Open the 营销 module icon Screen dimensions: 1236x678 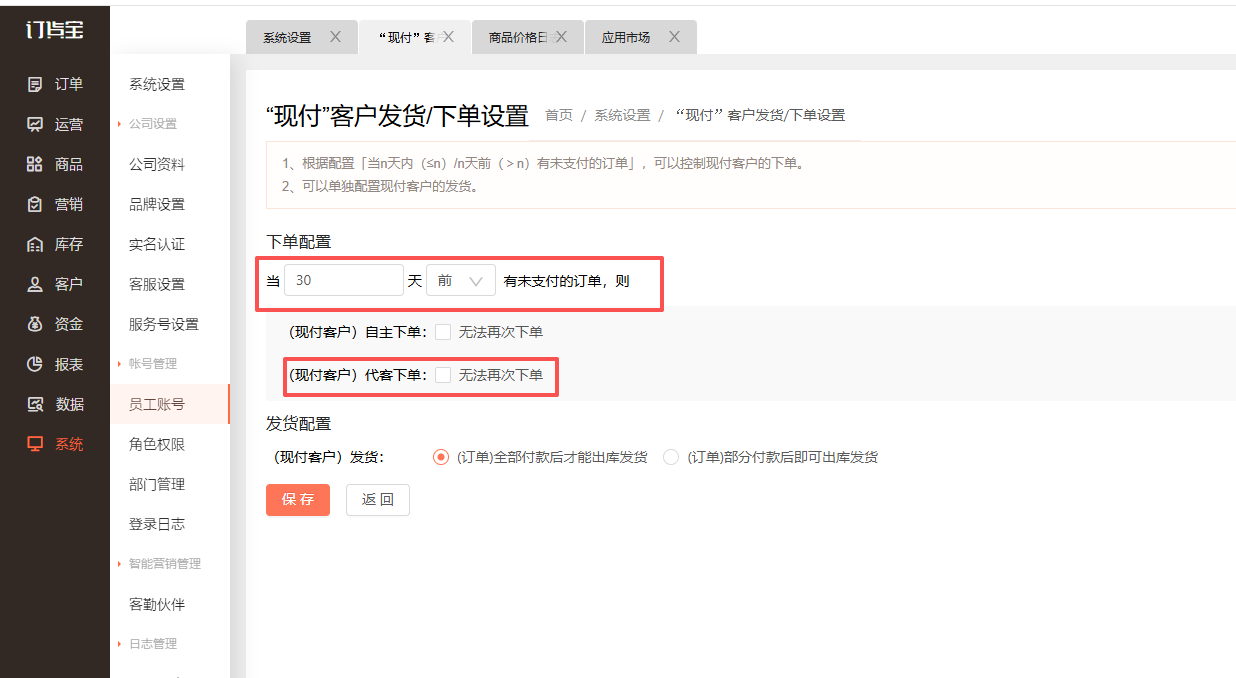(36, 205)
